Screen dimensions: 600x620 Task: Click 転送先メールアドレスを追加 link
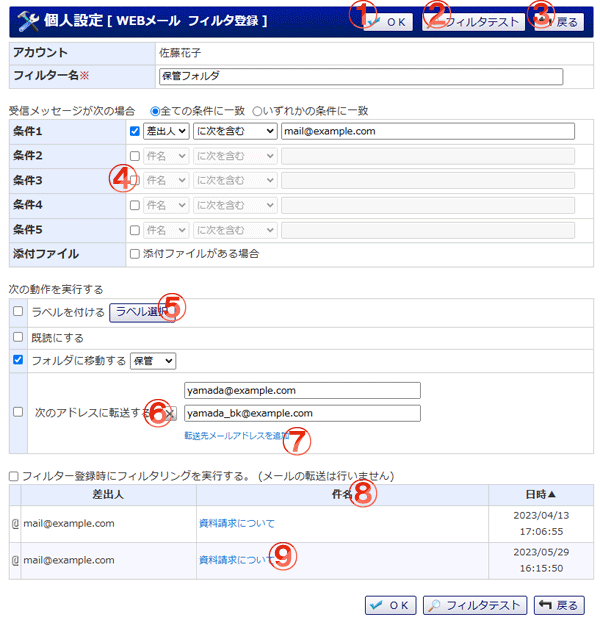pos(237,436)
